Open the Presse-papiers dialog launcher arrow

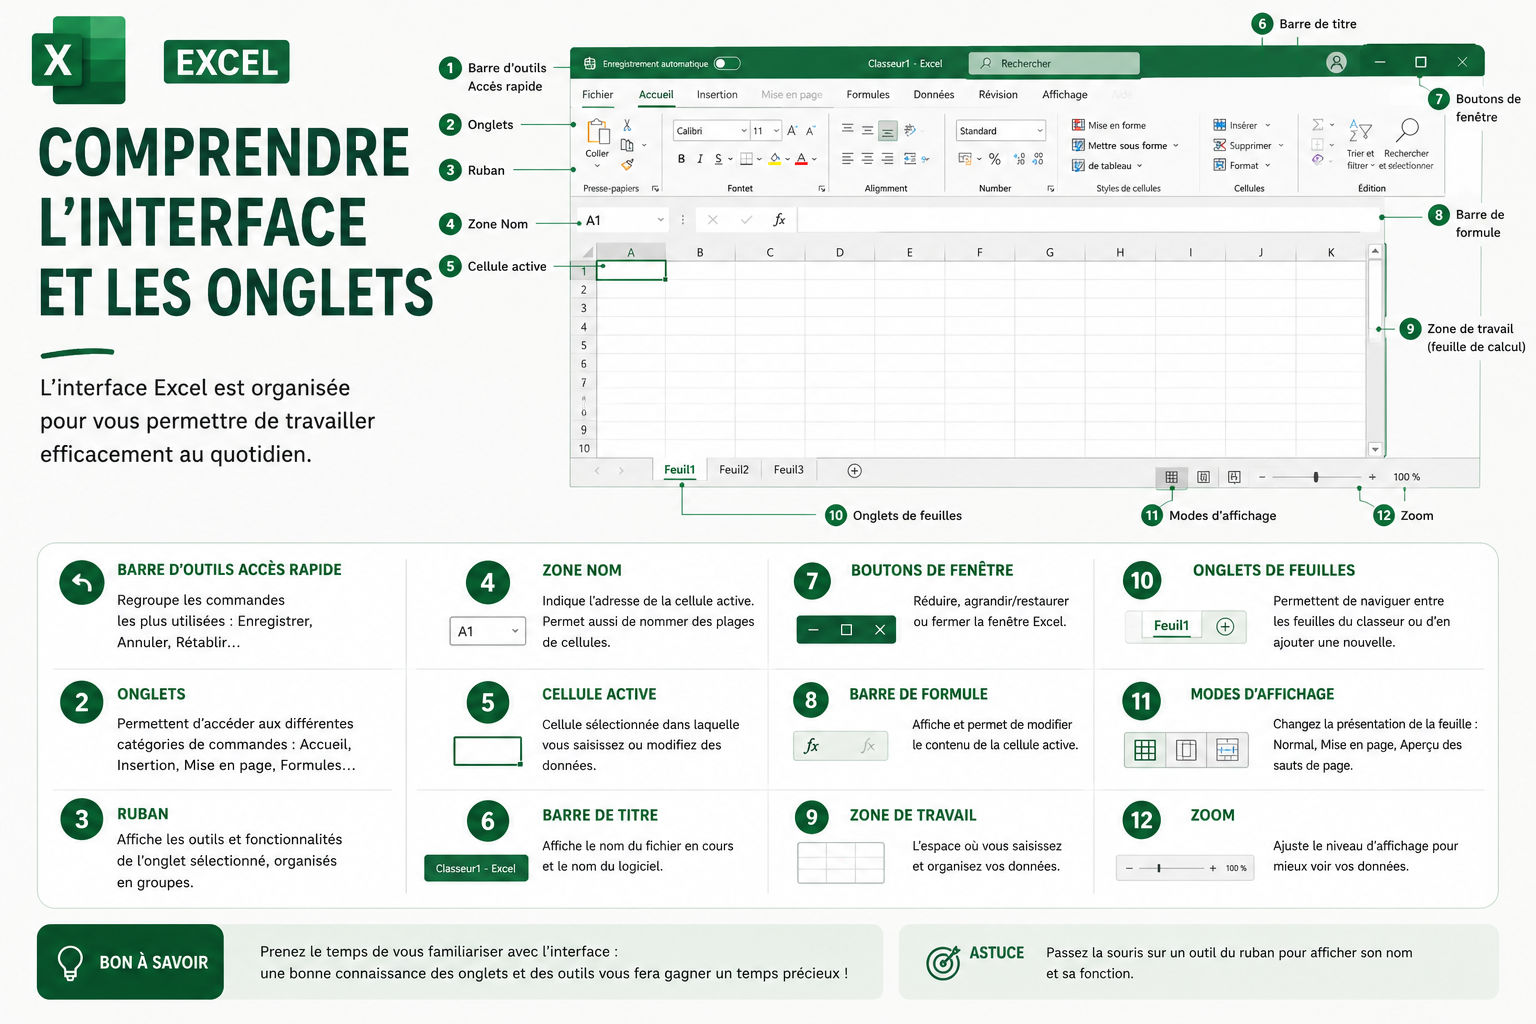(655, 188)
